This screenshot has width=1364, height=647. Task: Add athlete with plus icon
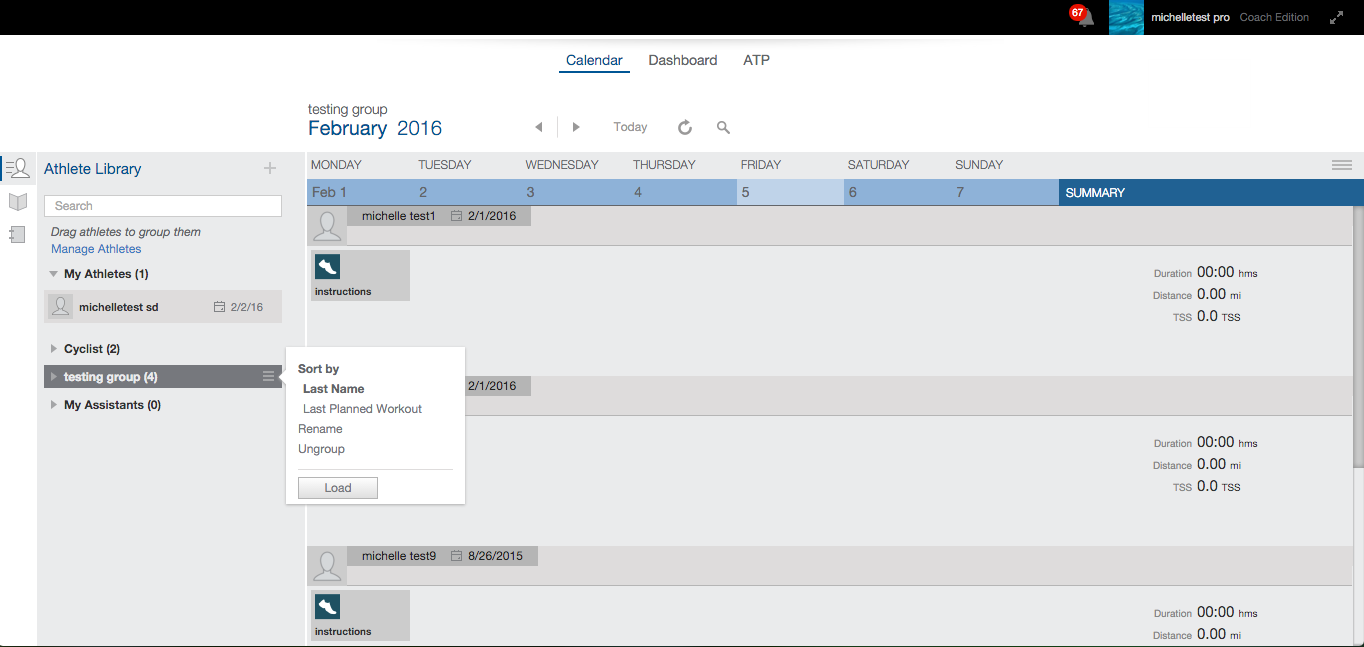coord(269,168)
